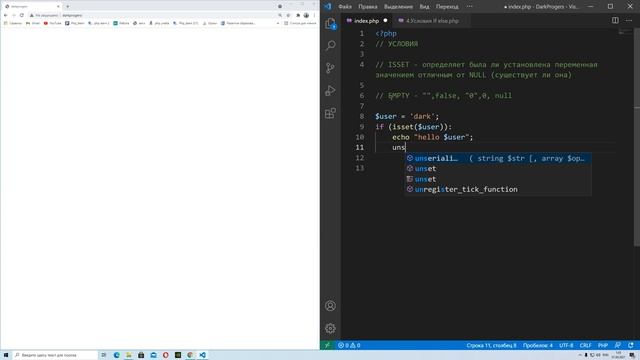Open Вид menu
Image resolution: width=640 pixels, height=360 pixels.
tap(424, 7)
